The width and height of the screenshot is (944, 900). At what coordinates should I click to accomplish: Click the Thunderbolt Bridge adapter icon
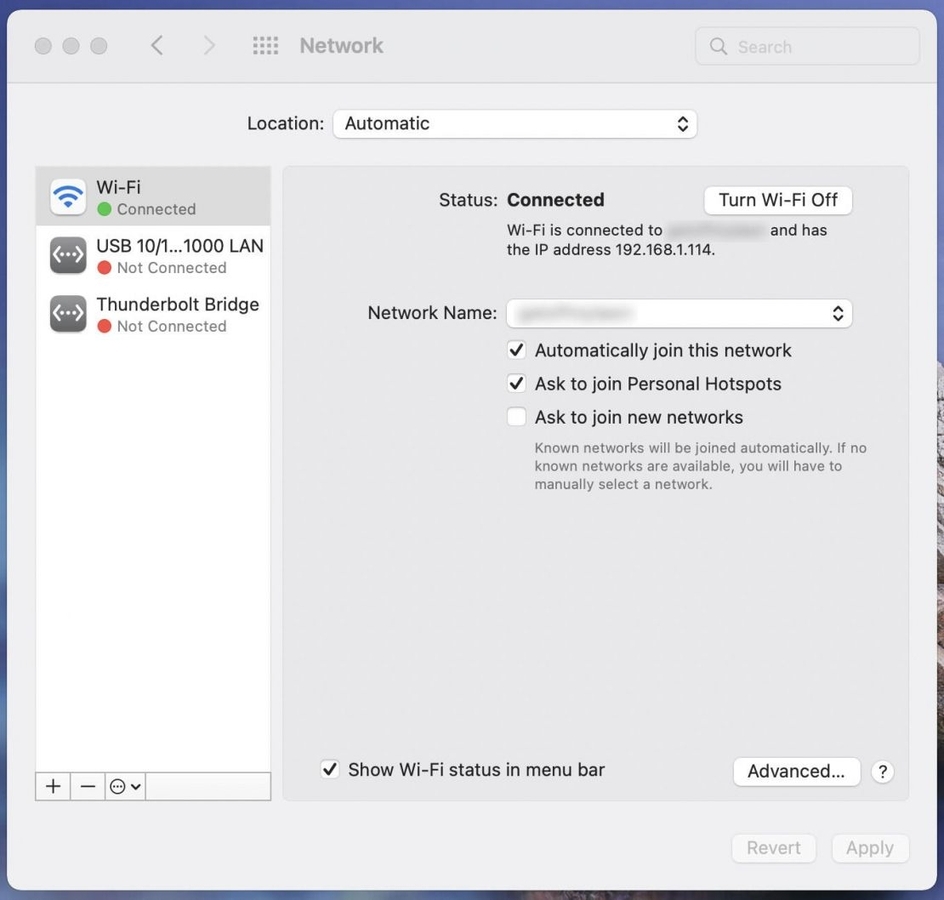coord(66,312)
